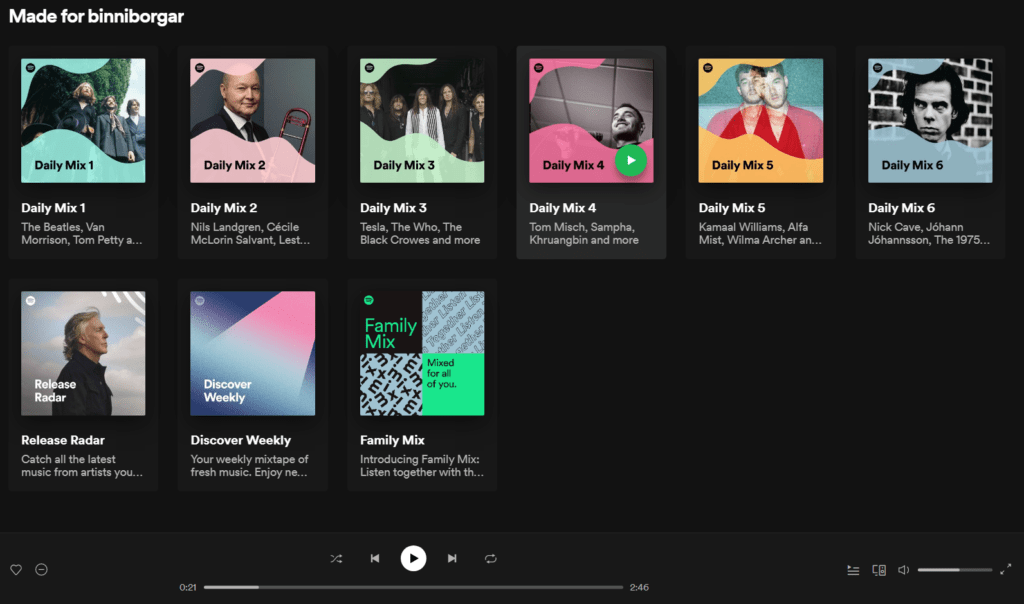The height and width of the screenshot is (604, 1024).
Task: Click 'Kamaal Williams, Alfa Mist' description text
Action: (760, 233)
